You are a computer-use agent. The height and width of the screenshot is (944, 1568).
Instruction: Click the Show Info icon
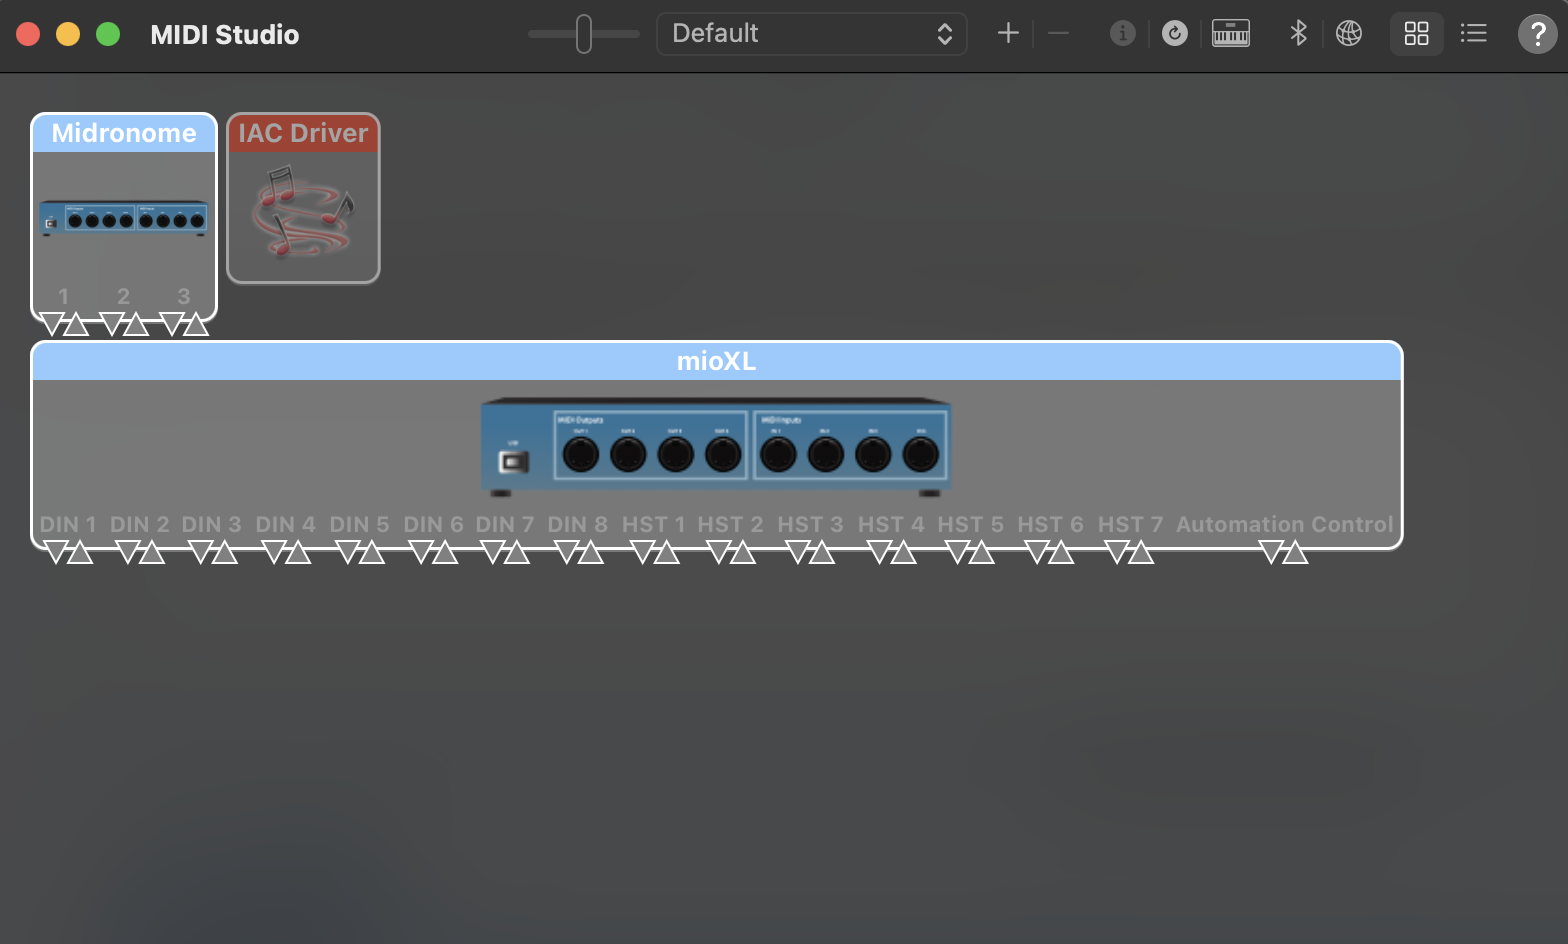pos(1122,34)
